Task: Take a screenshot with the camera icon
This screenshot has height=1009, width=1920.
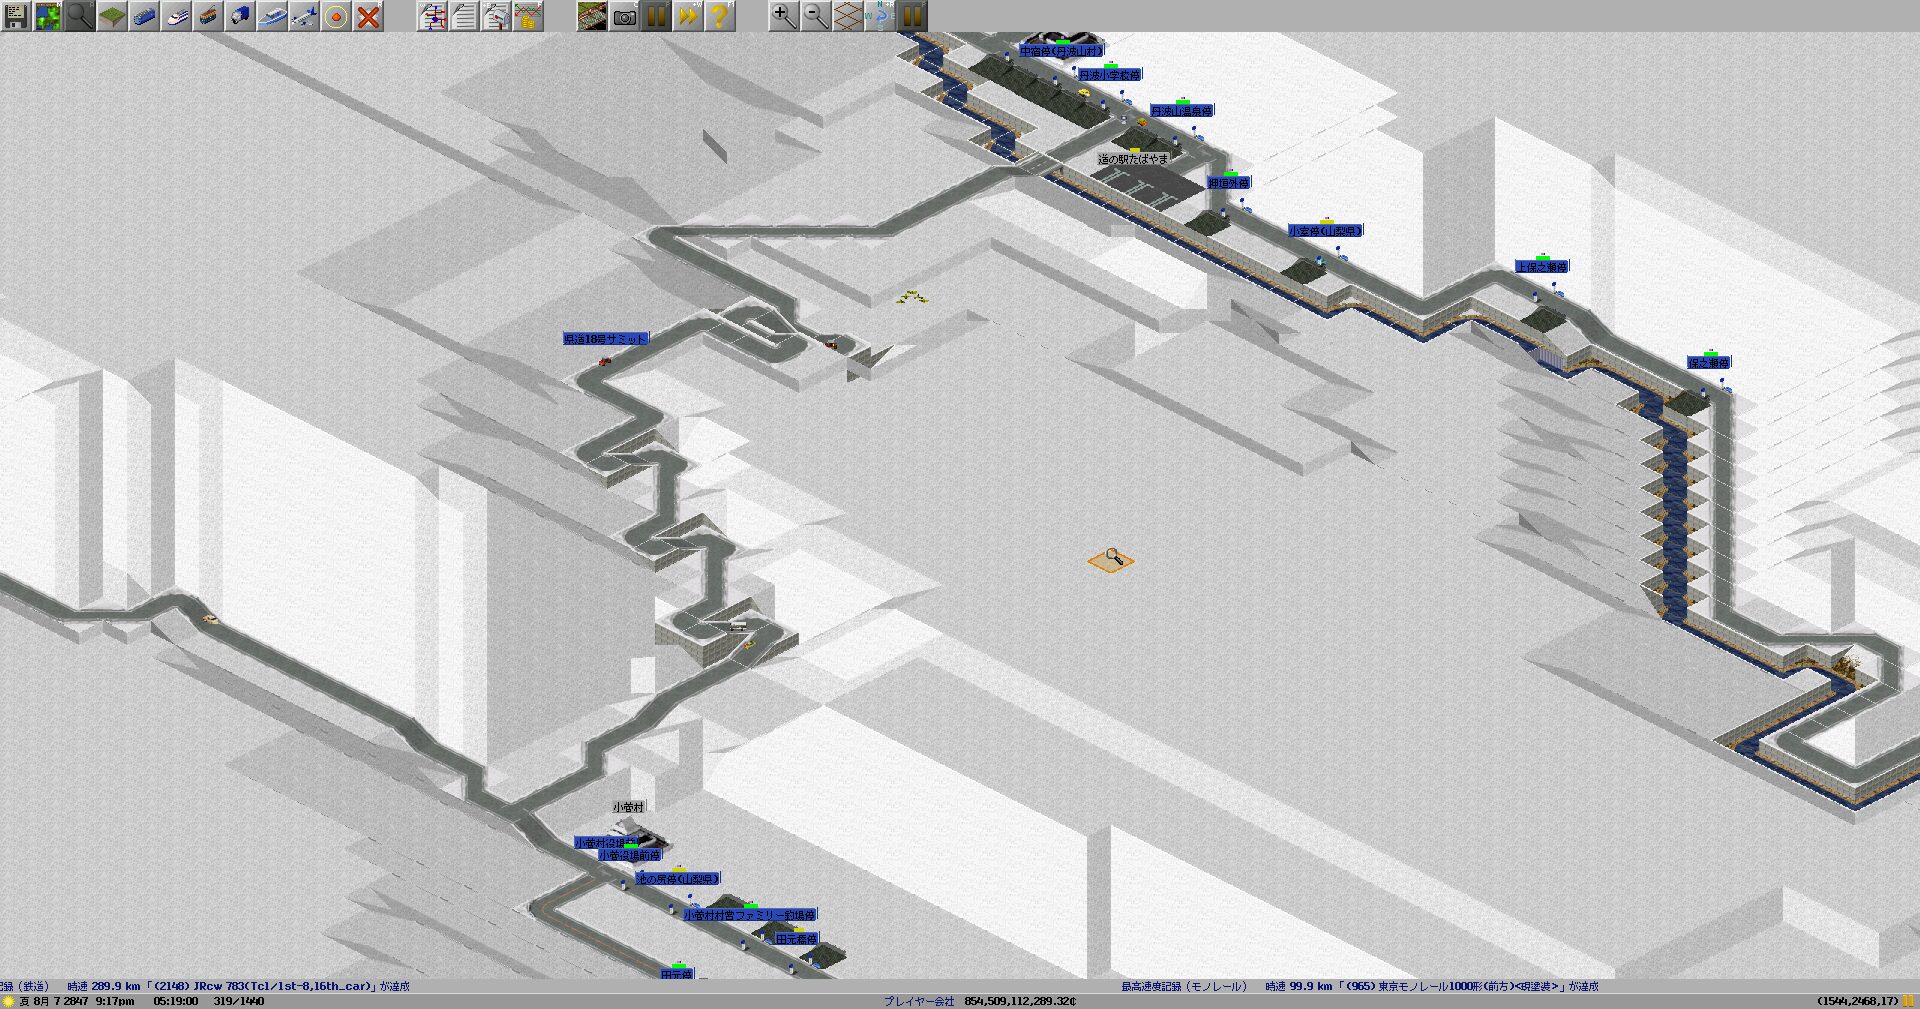Action: tap(624, 16)
